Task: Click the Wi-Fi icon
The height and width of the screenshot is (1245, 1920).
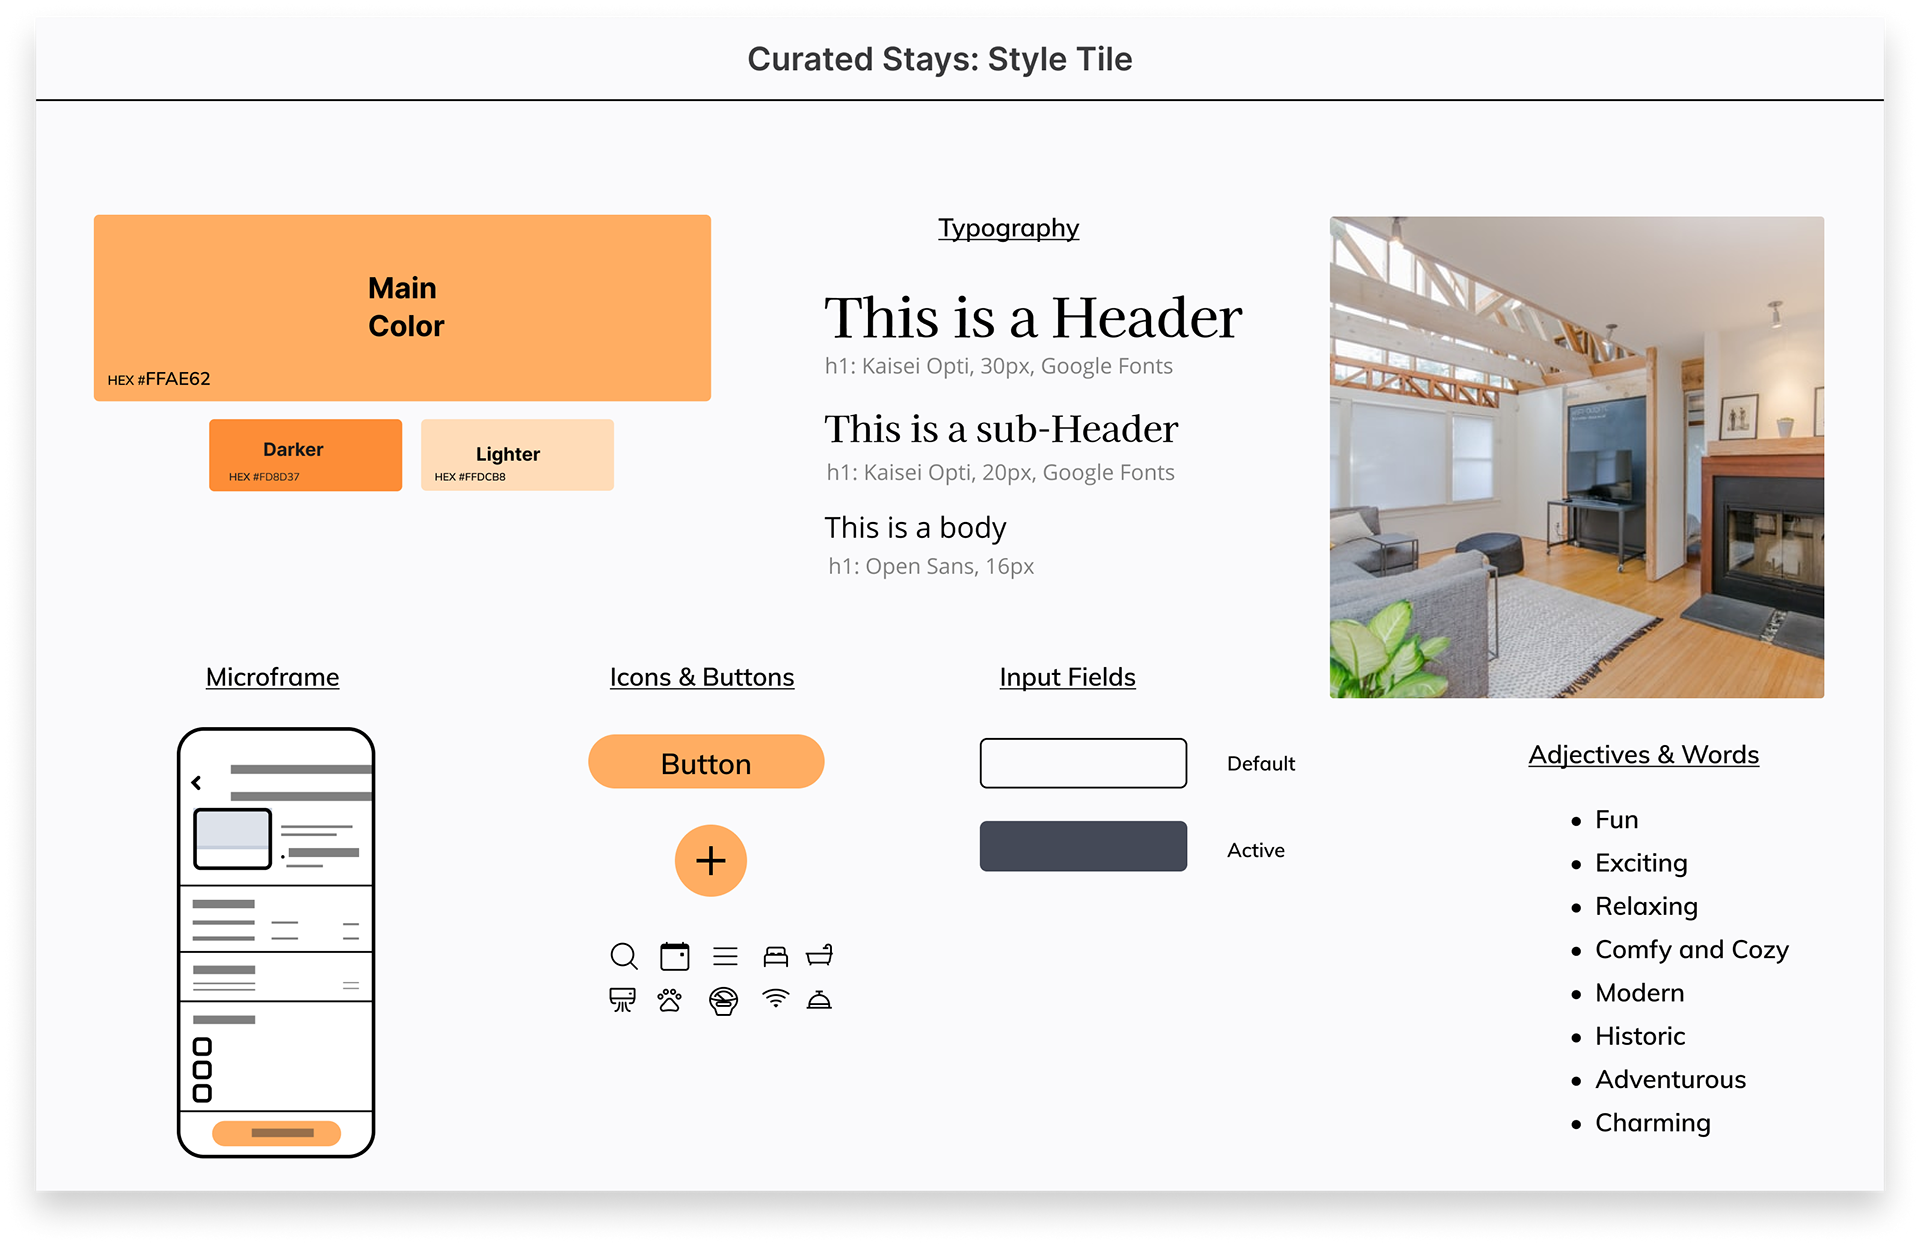Action: [x=775, y=998]
